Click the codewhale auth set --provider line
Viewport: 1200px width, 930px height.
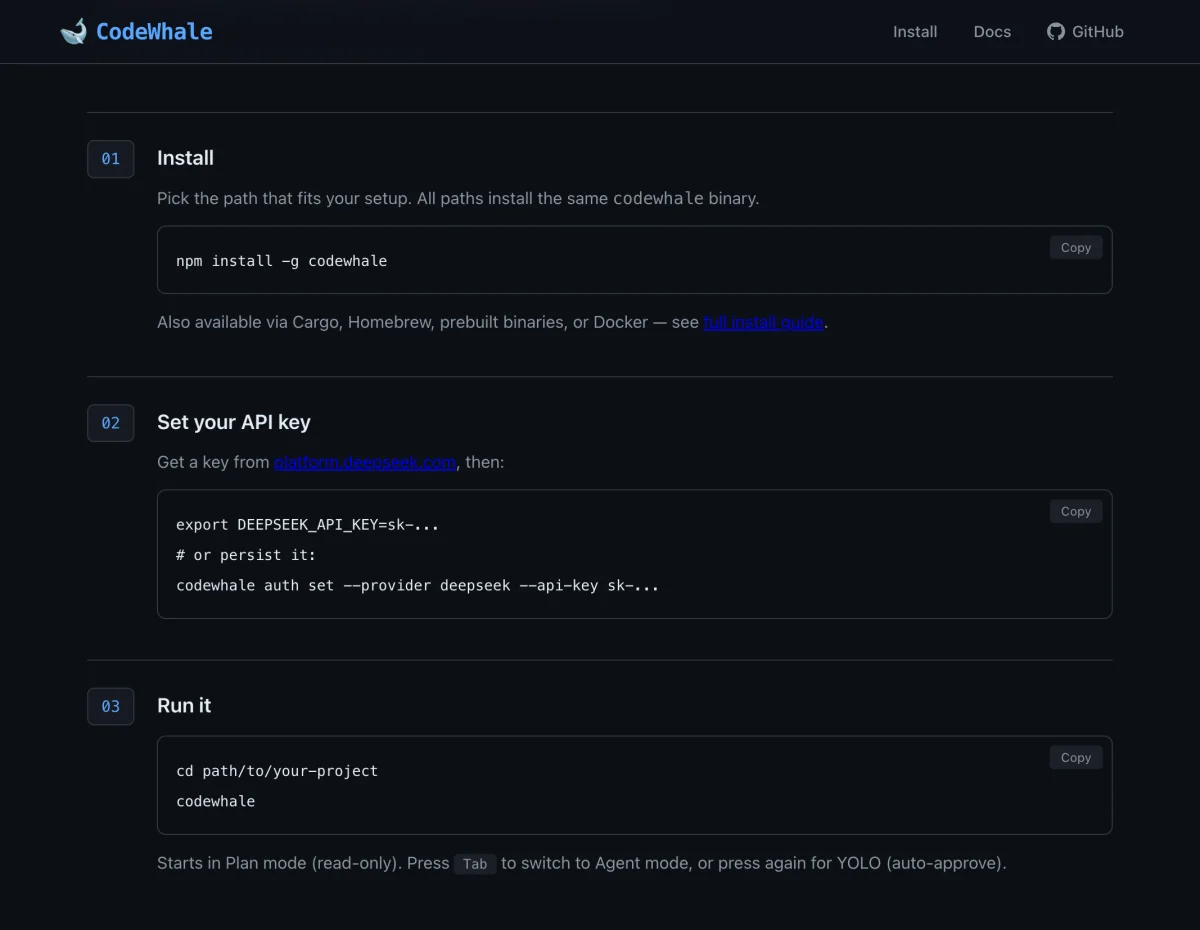417,585
